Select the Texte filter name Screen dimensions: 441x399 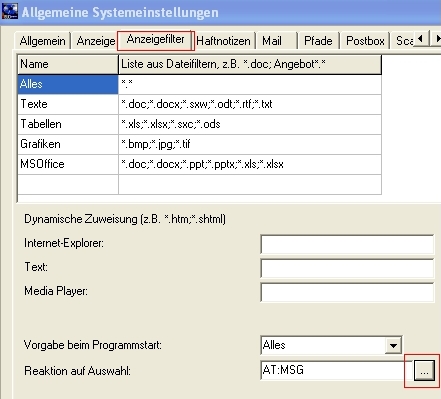pos(68,104)
